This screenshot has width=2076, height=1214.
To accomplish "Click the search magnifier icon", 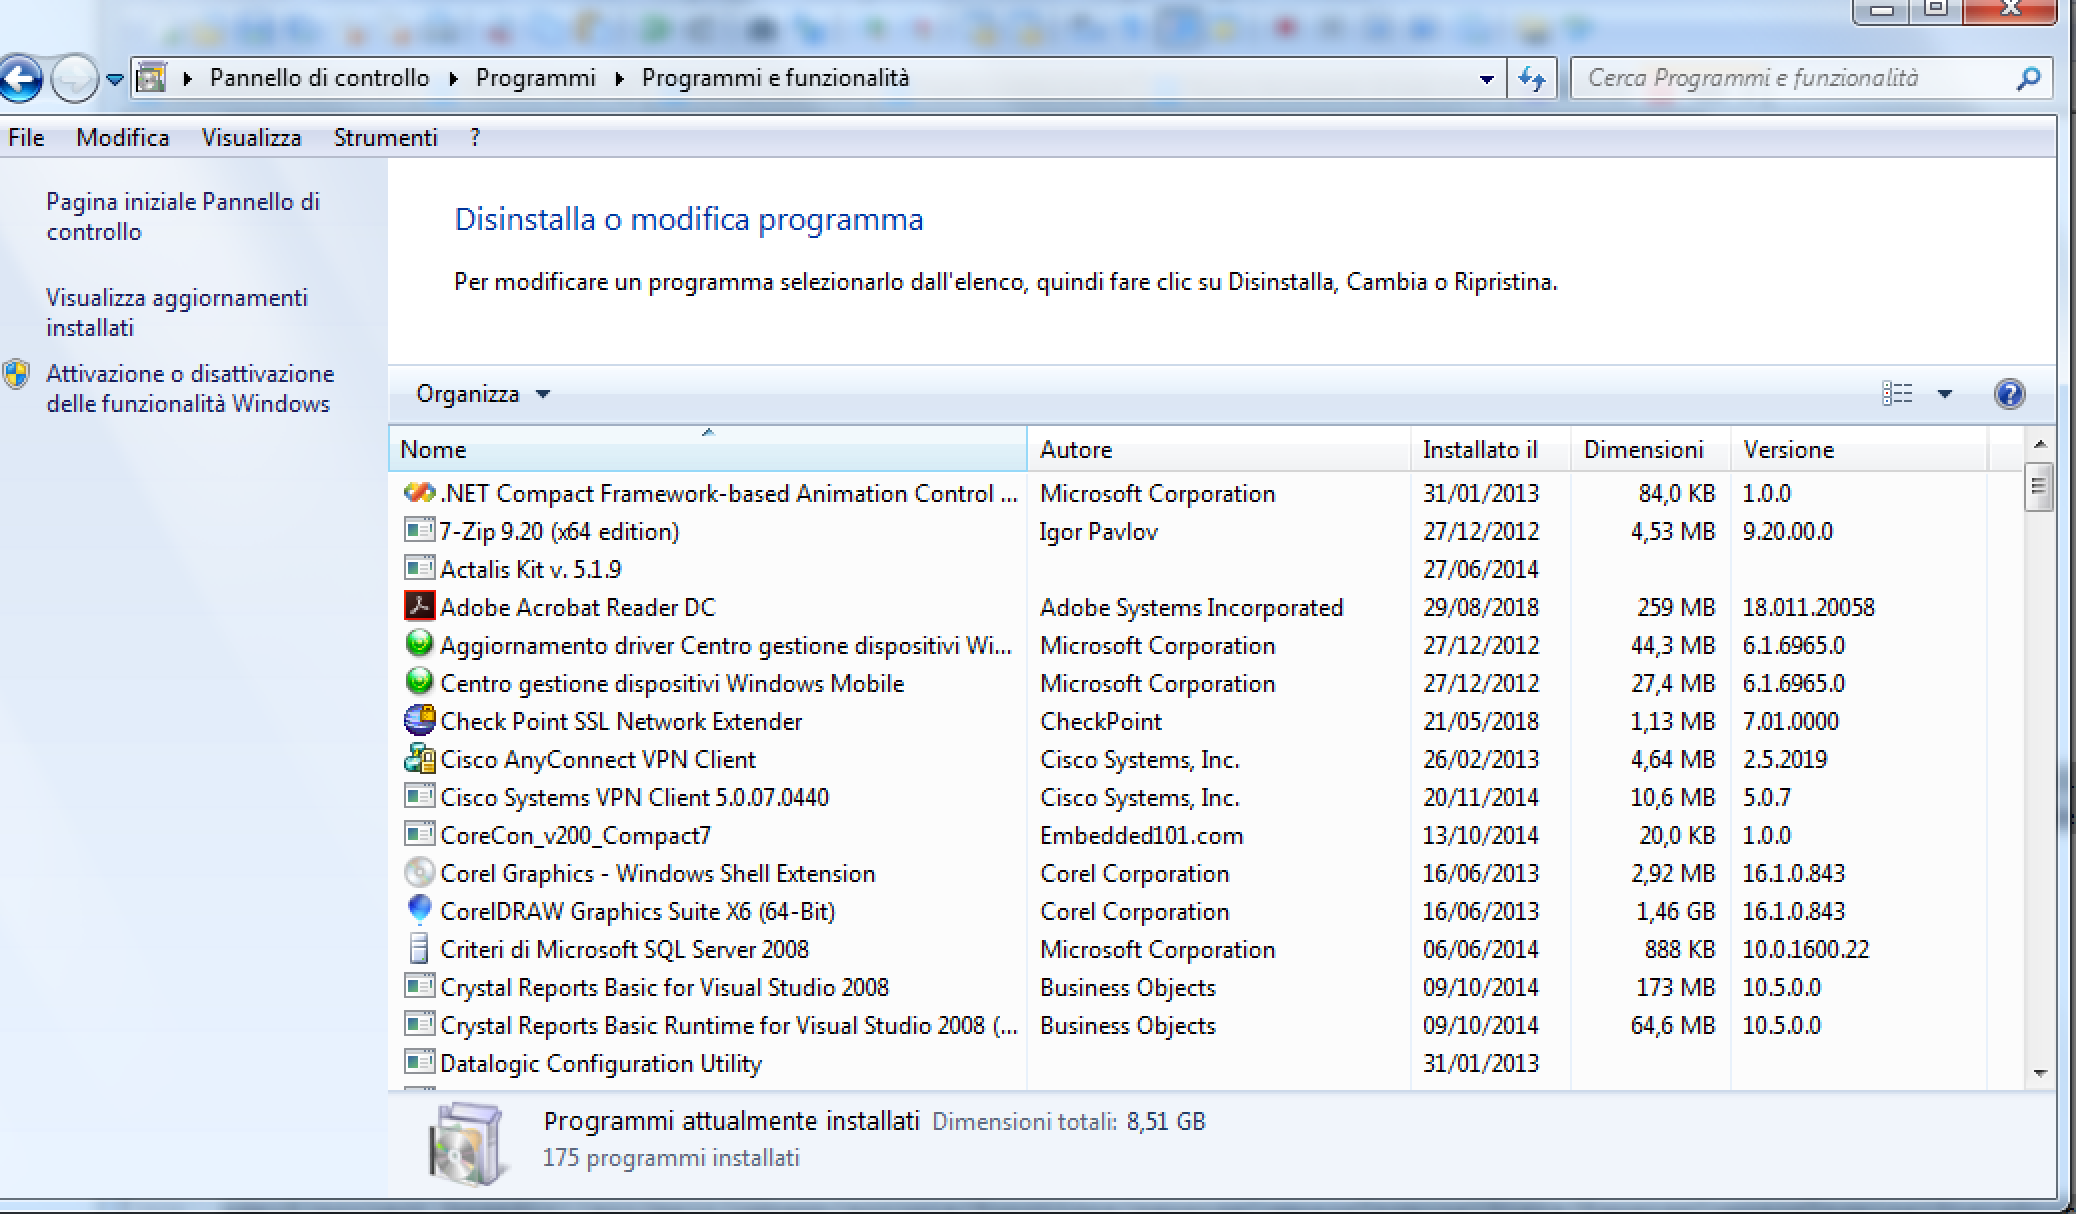I will click(x=2028, y=78).
